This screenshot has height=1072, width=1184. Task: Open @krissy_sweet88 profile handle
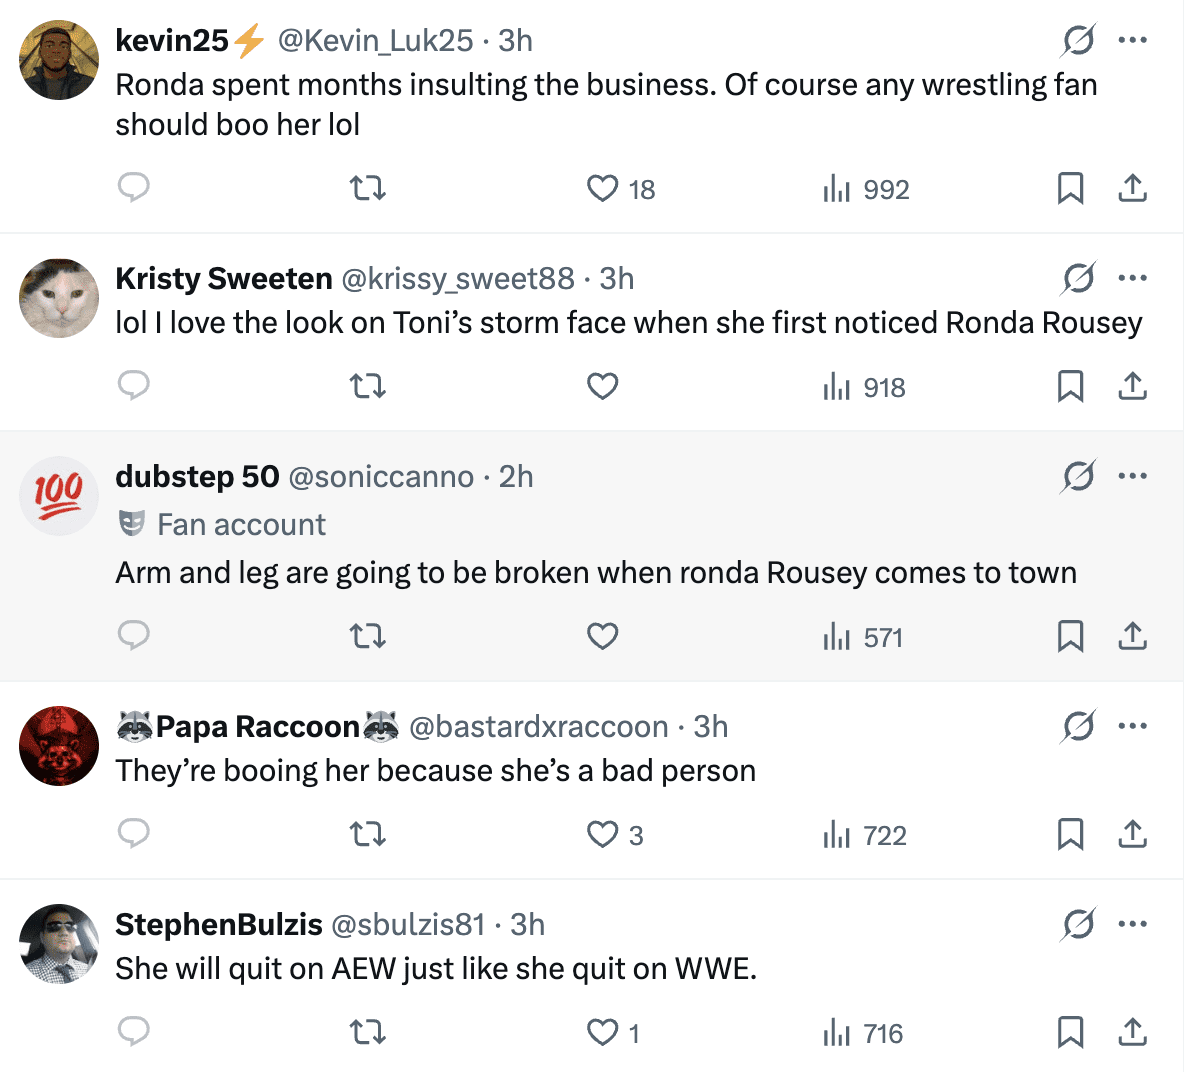point(458,278)
